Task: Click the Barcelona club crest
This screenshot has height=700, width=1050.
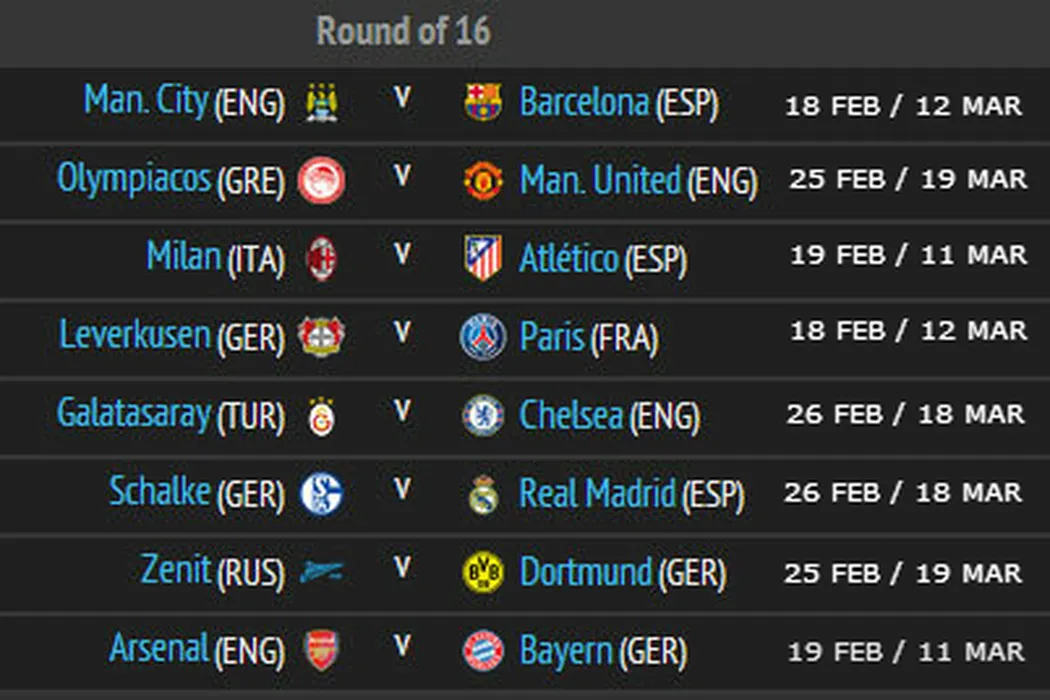Action: (x=484, y=102)
